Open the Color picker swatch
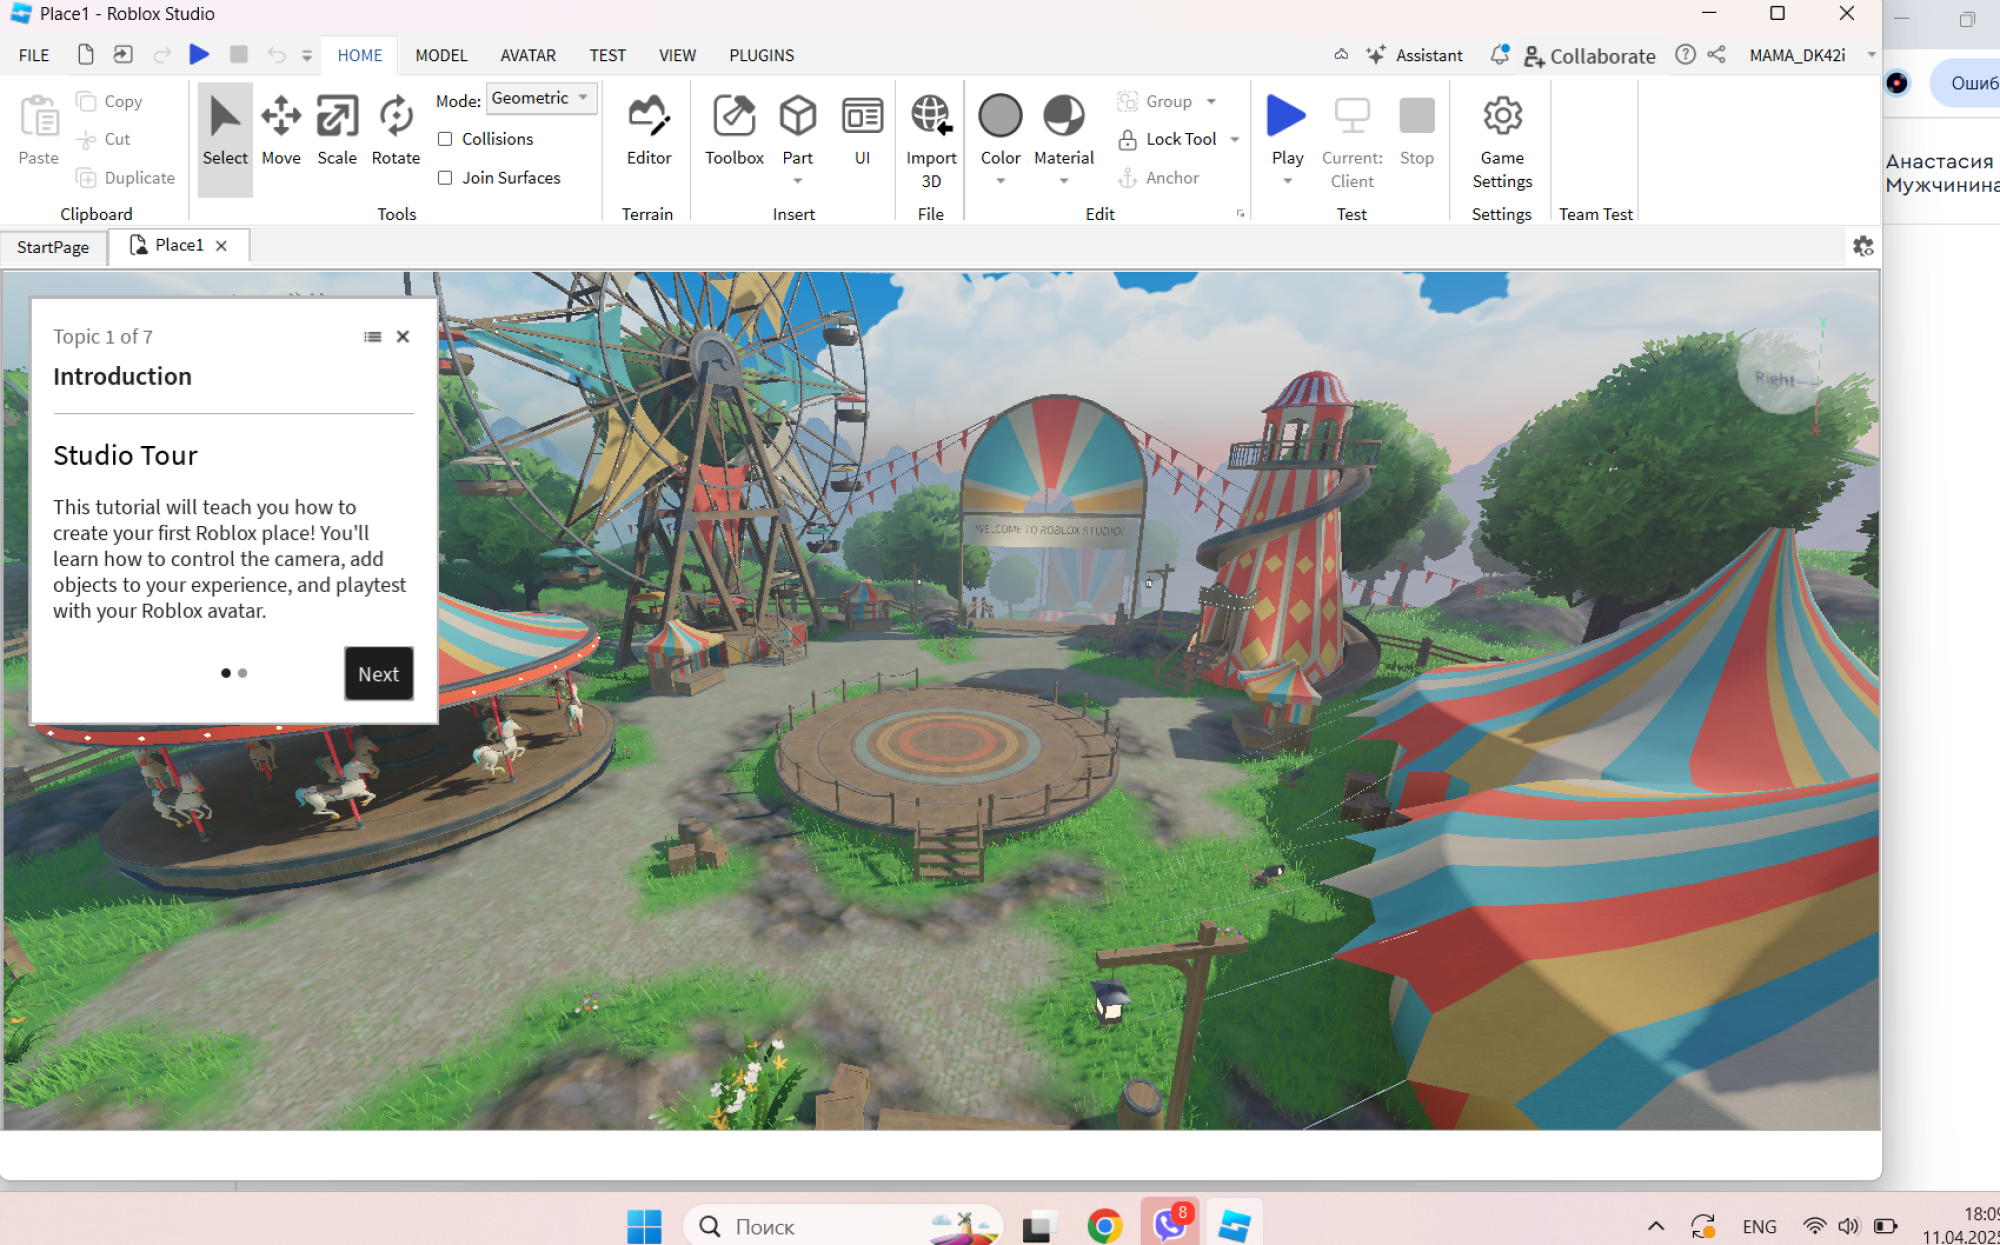 tap(1000, 116)
